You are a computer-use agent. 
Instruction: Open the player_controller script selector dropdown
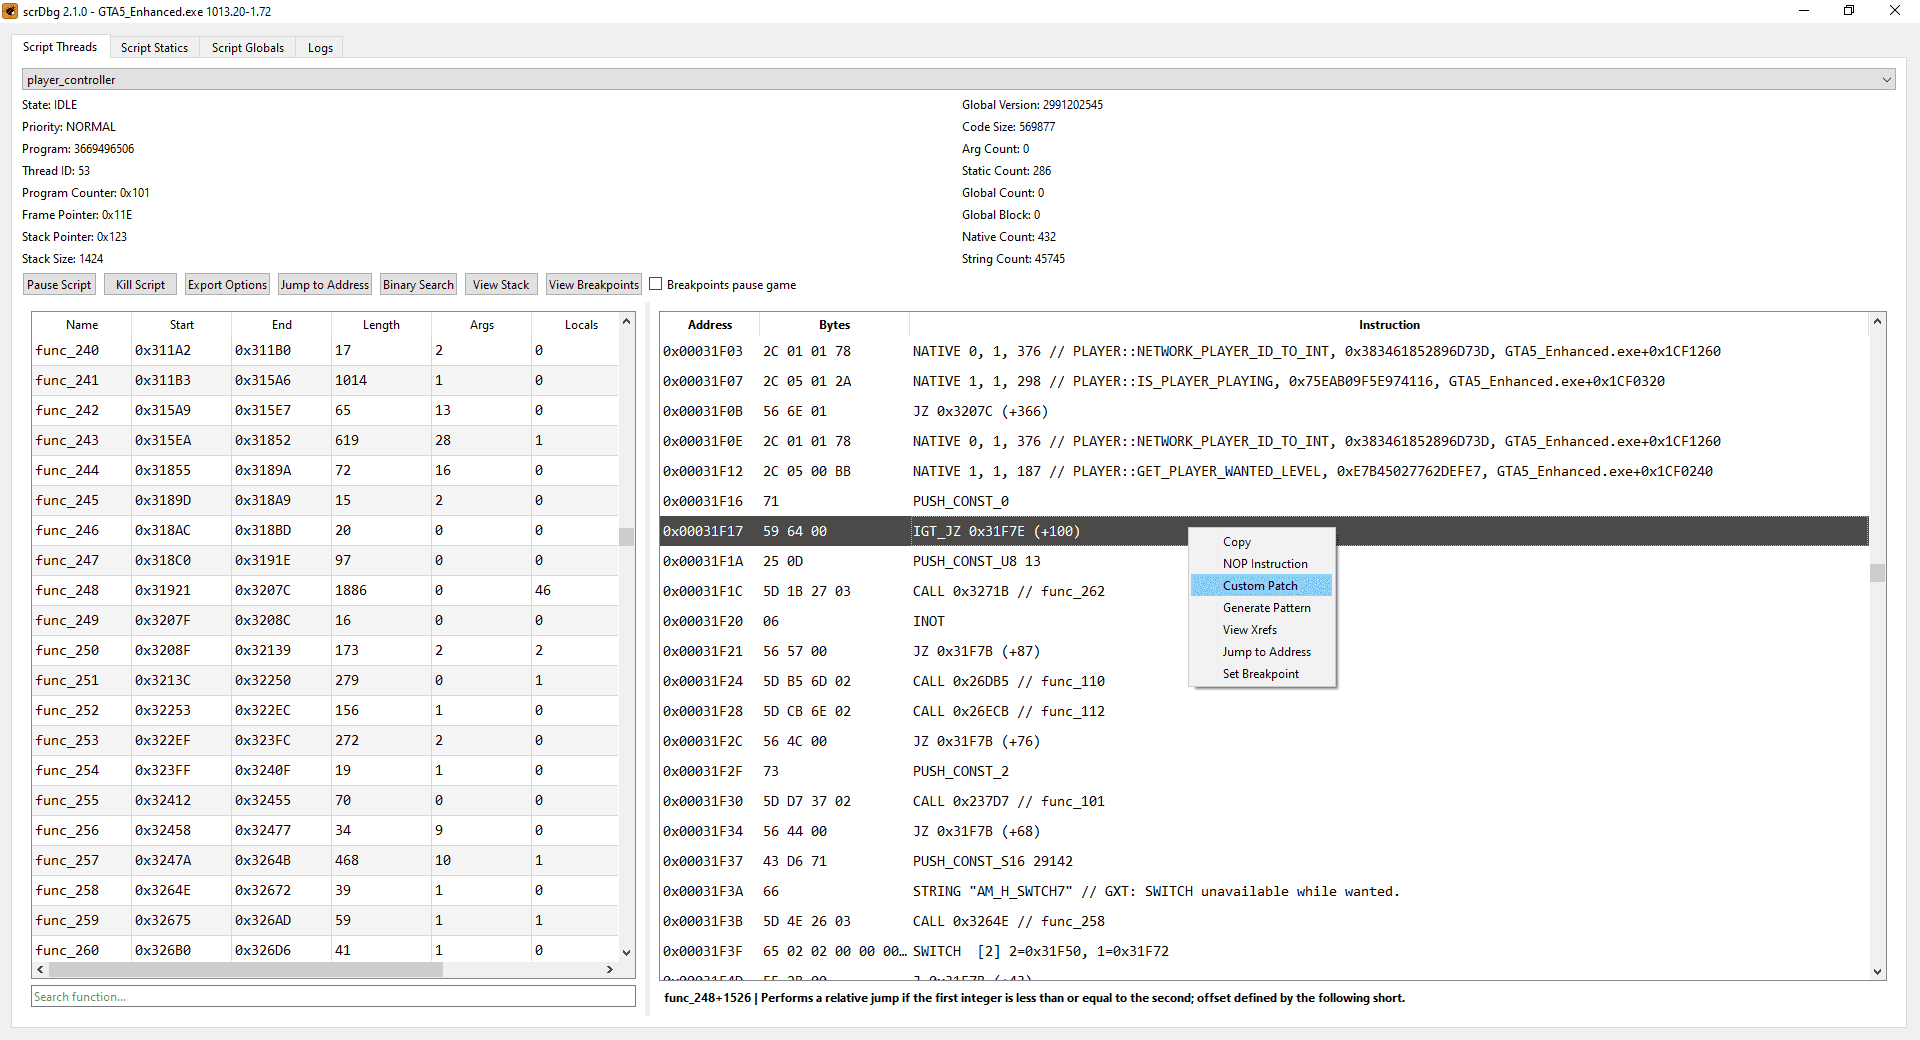1886,79
